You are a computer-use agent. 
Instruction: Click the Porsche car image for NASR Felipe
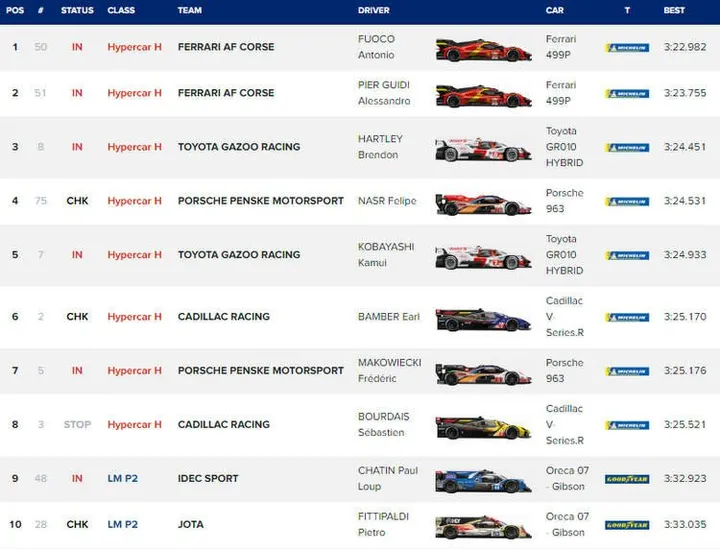484,203
